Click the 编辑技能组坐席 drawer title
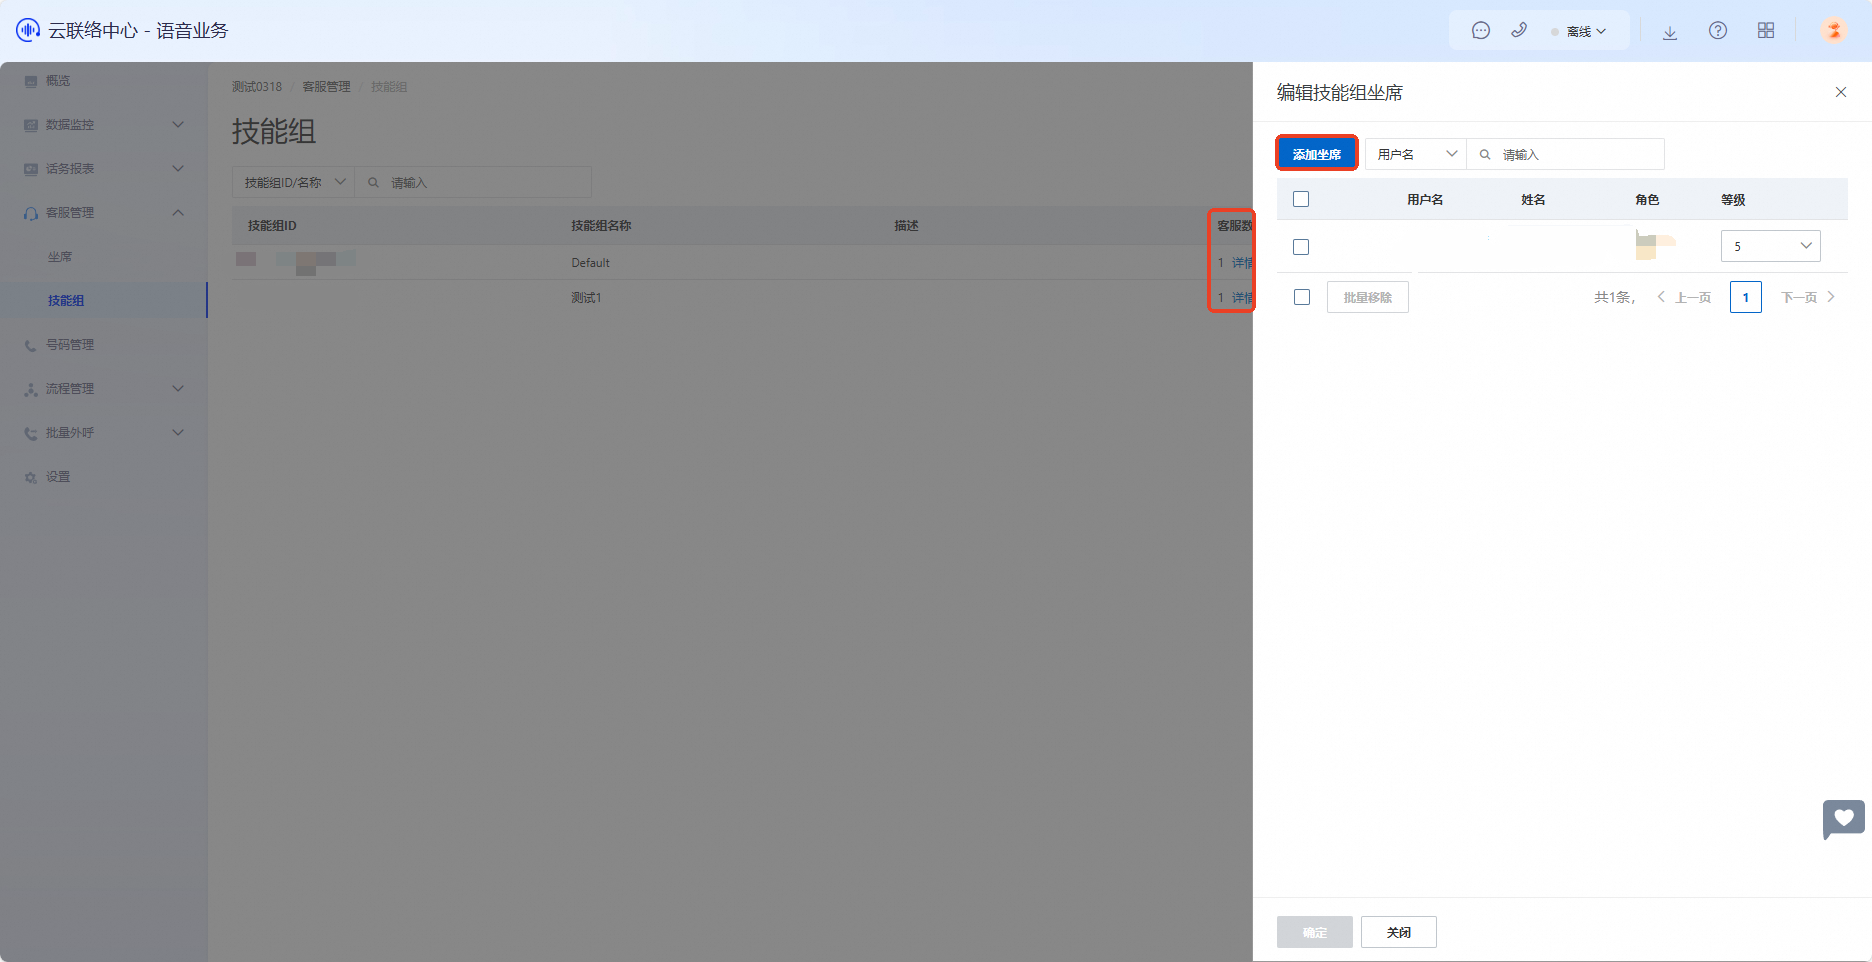 [x=1340, y=93]
